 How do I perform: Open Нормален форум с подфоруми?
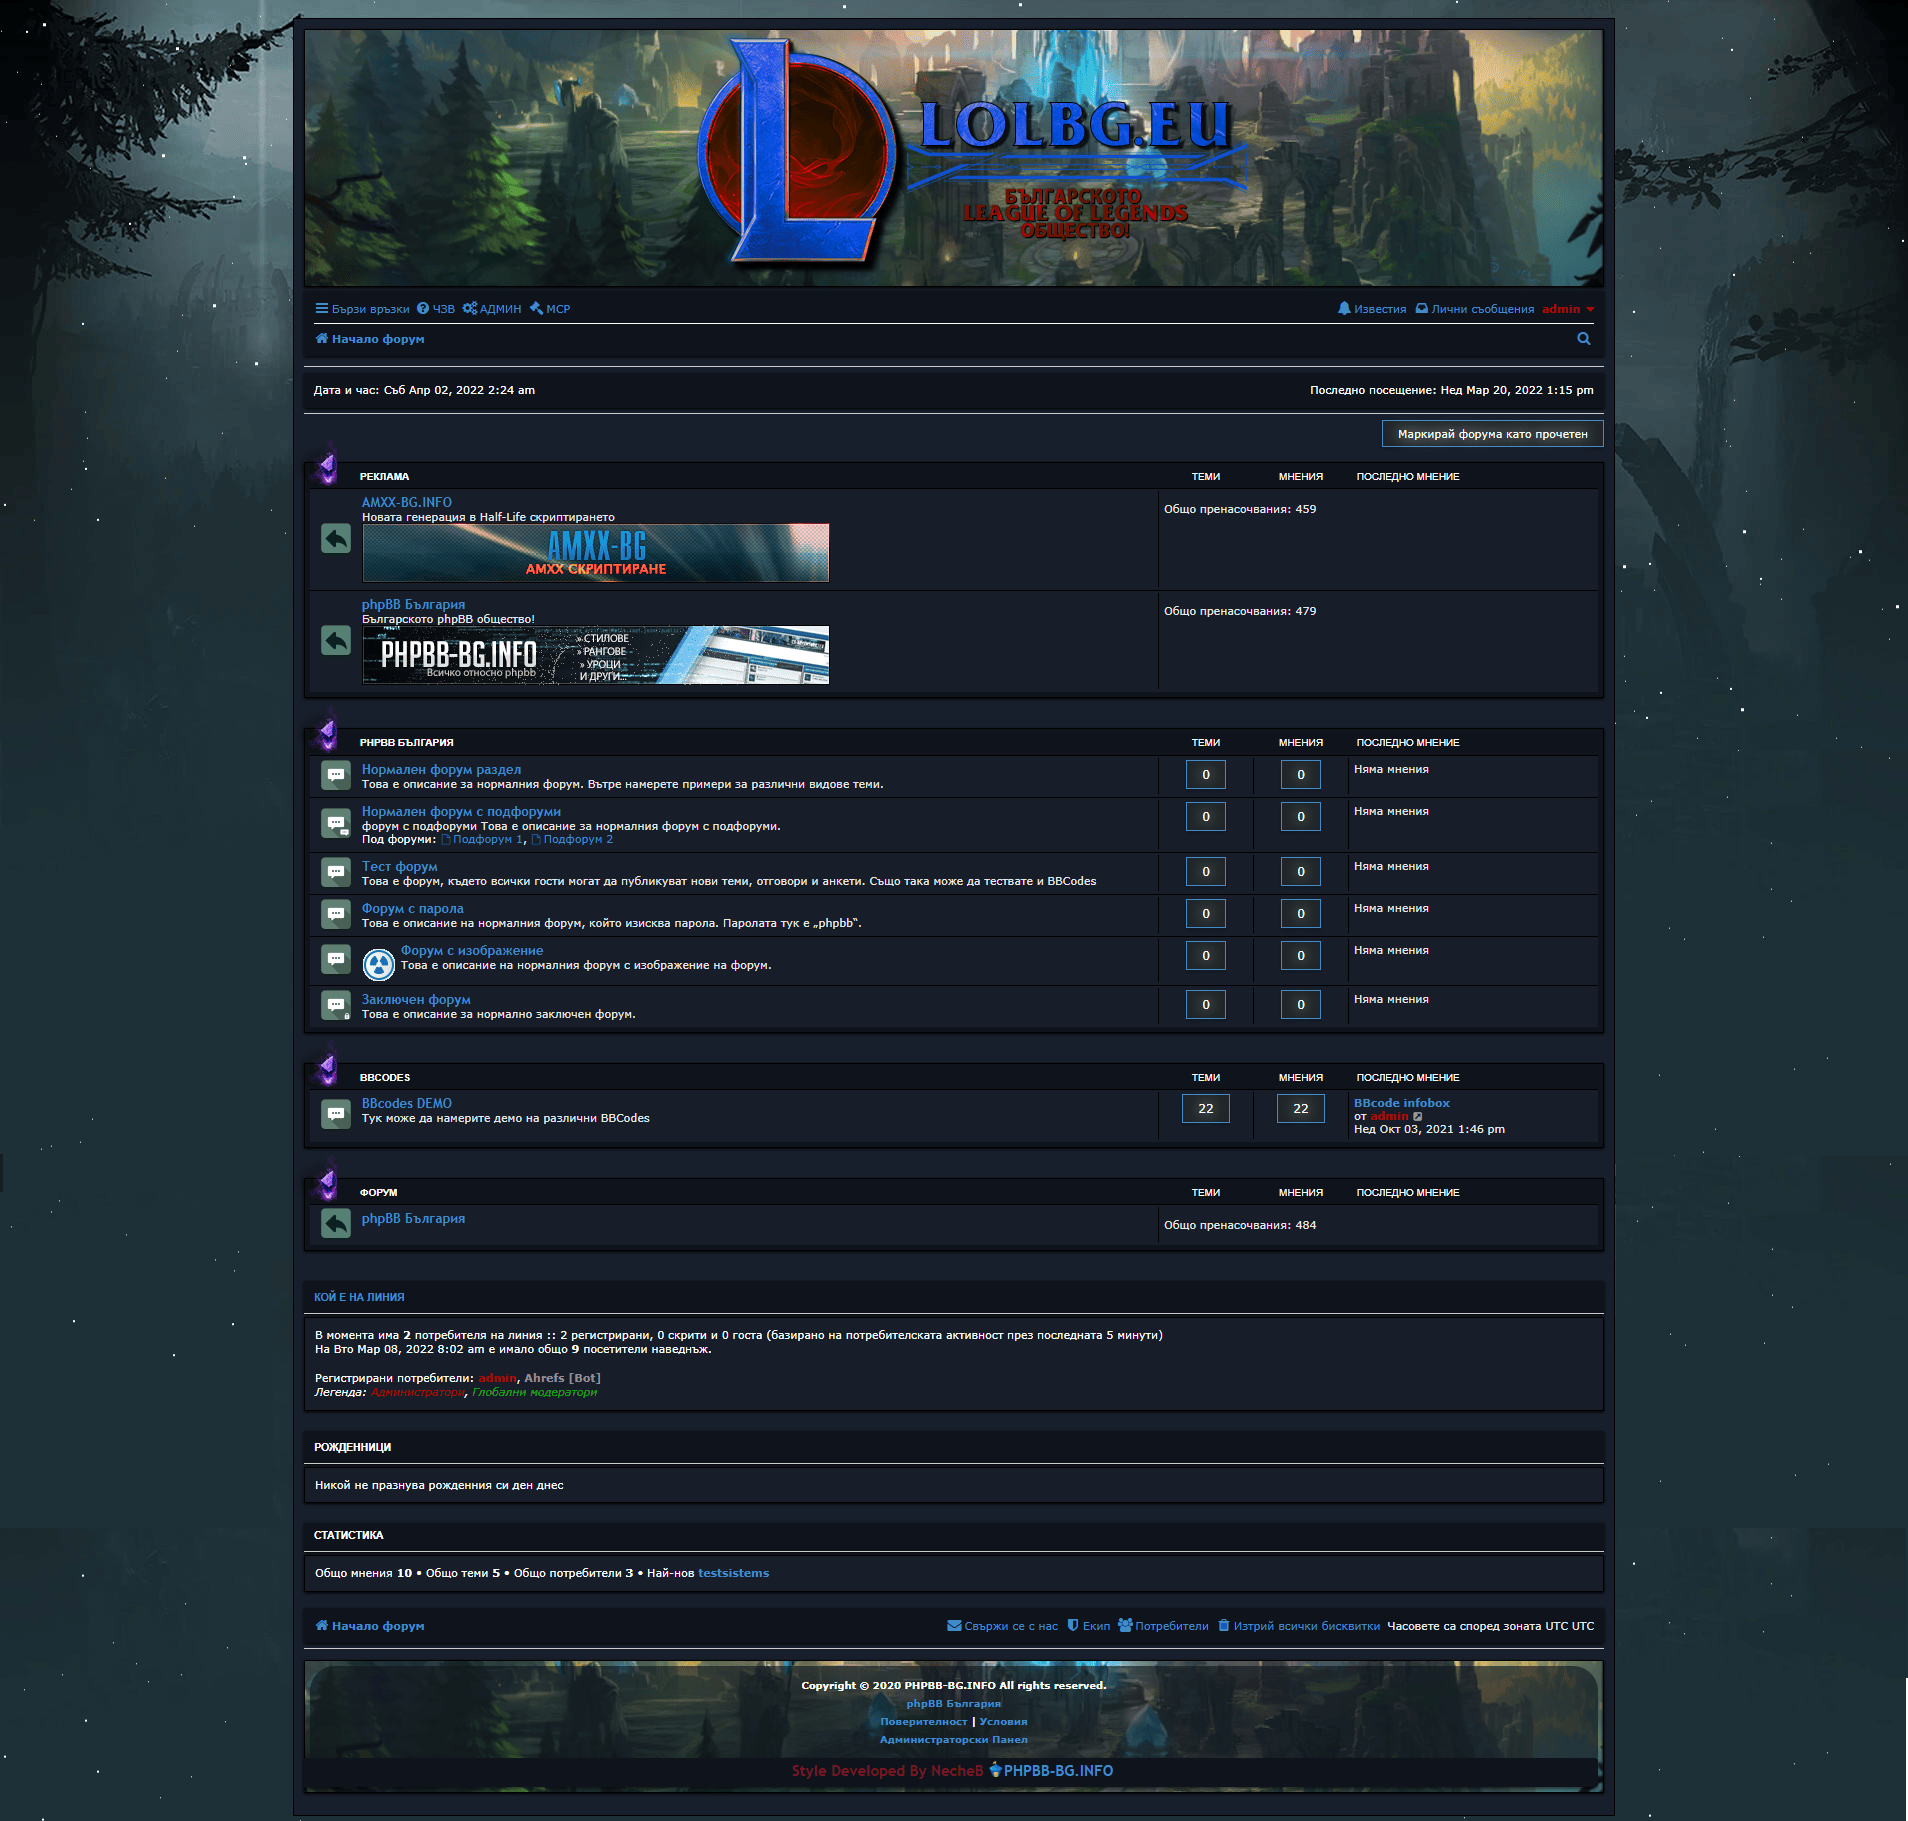coord(461,811)
